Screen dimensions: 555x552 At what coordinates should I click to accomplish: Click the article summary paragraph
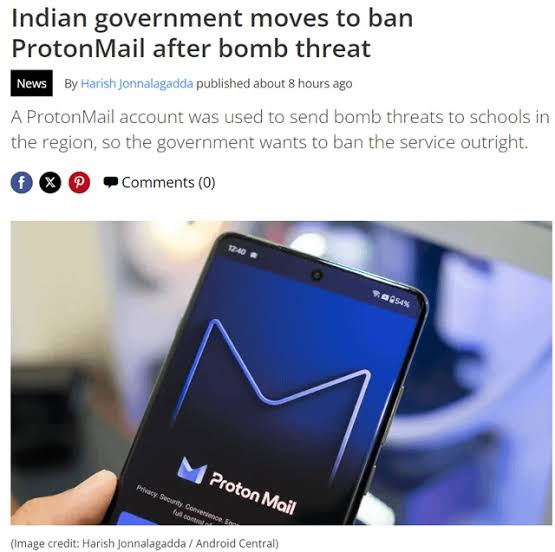280,130
